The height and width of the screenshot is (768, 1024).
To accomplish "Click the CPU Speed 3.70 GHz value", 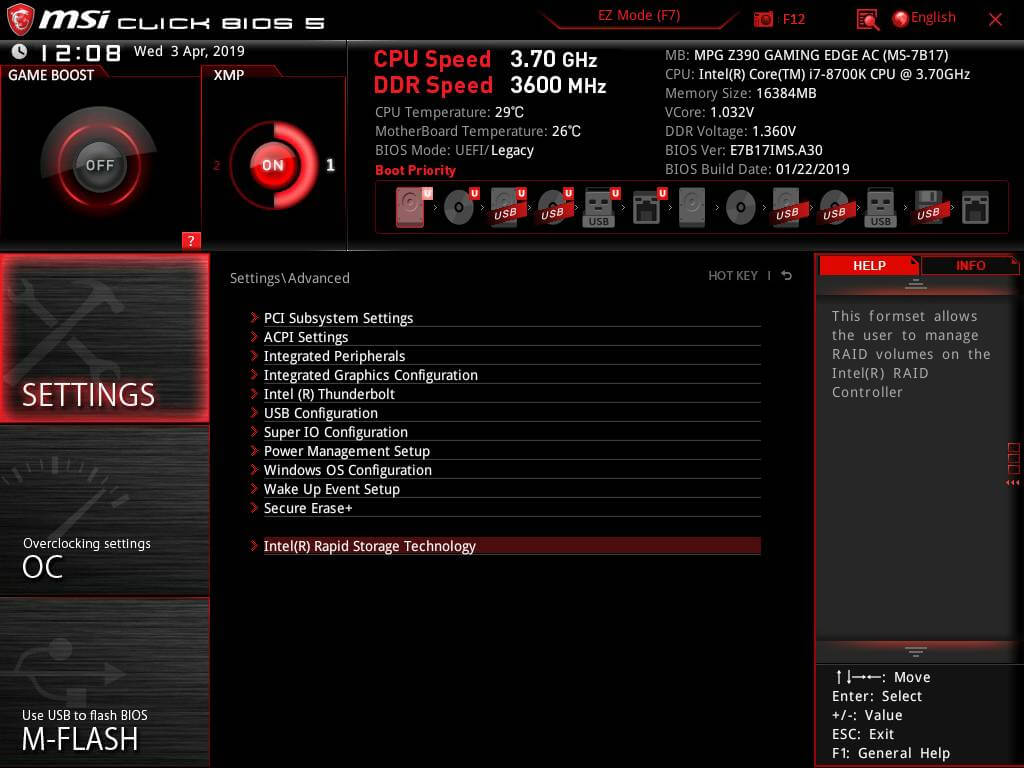I will click(553, 59).
